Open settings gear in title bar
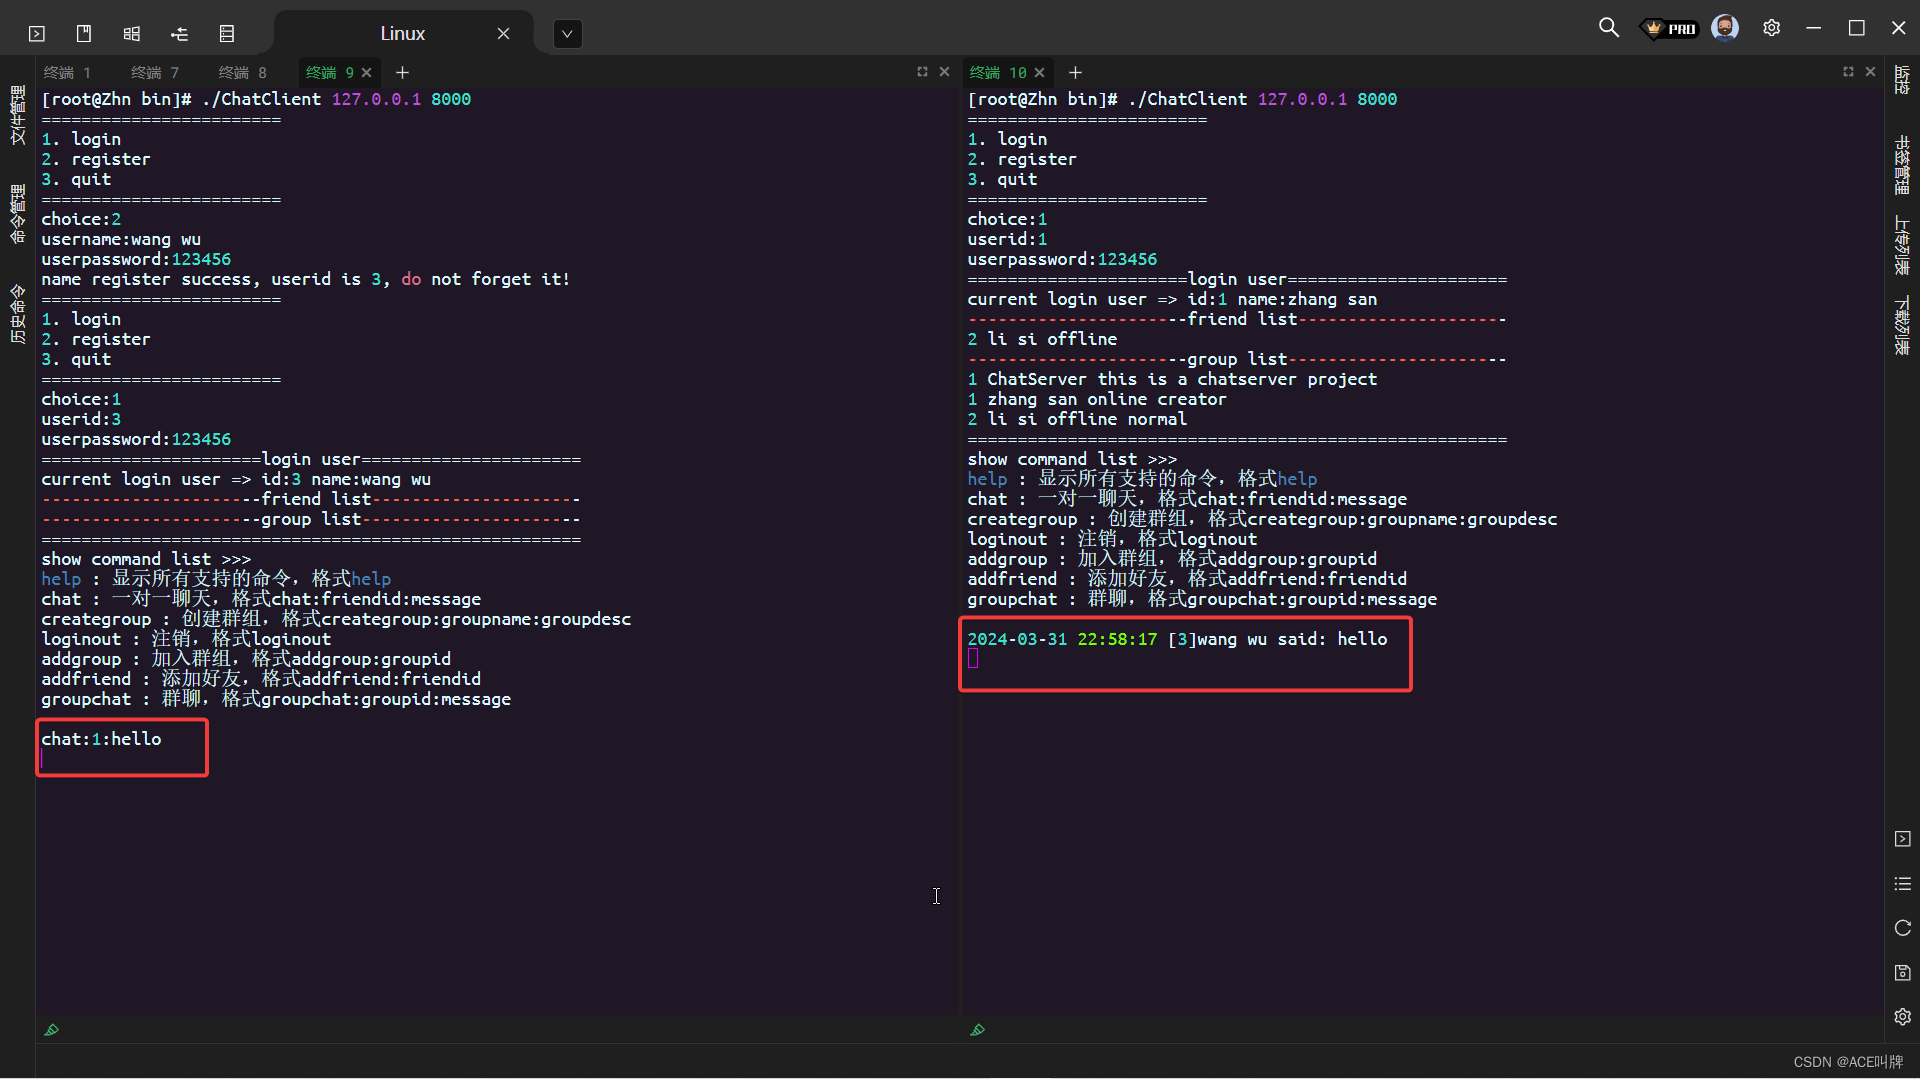This screenshot has width=1920, height=1079. (x=1771, y=28)
